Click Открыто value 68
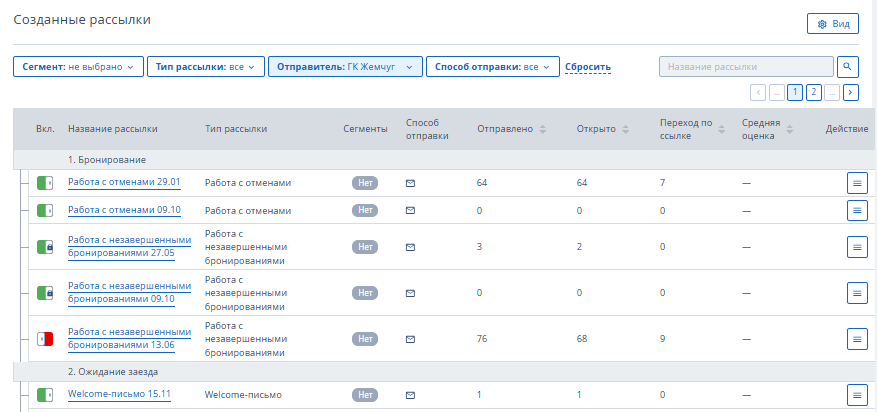 (582, 339)
